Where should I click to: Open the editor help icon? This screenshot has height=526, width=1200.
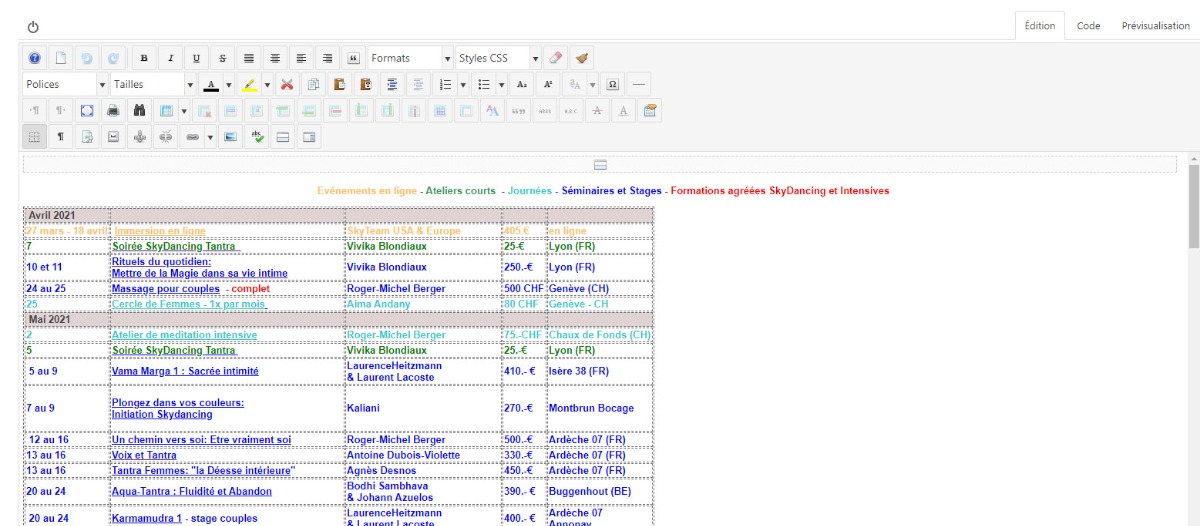tap(34, 58)
